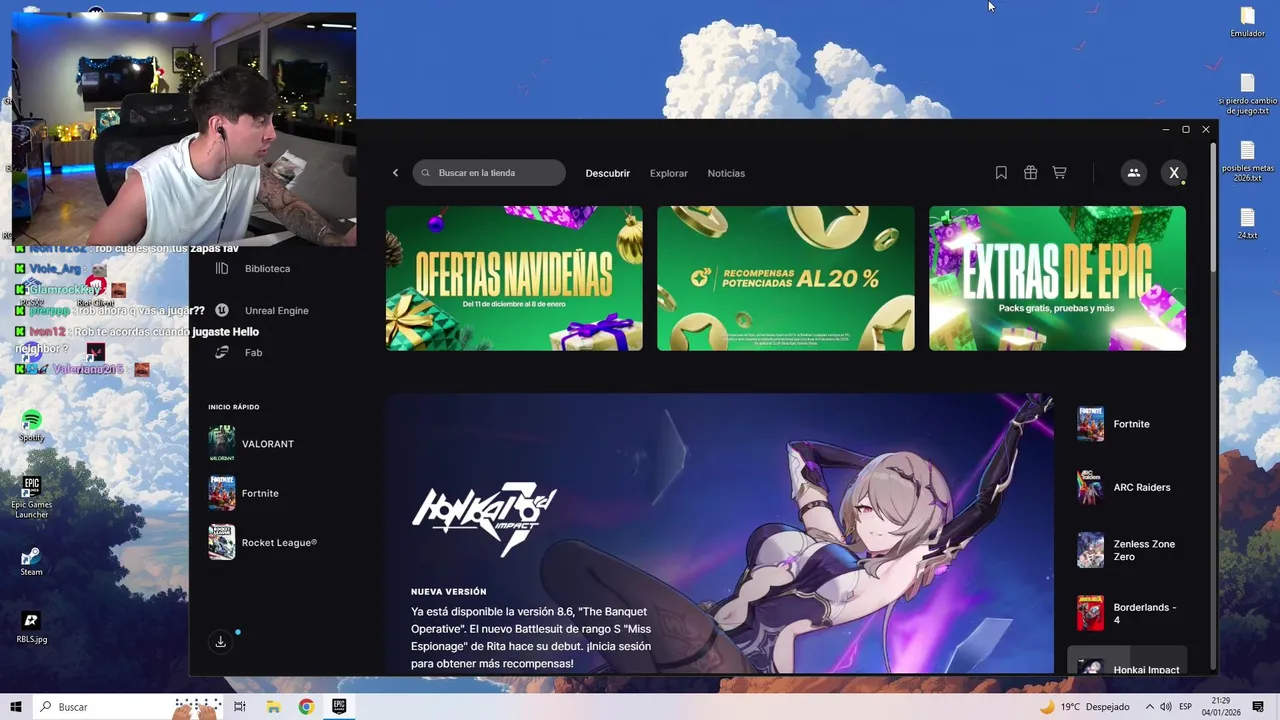The image size is (1280, 720).
Task: Open the Spotify desktop shortcut
Action: click(x=31, y=424)
